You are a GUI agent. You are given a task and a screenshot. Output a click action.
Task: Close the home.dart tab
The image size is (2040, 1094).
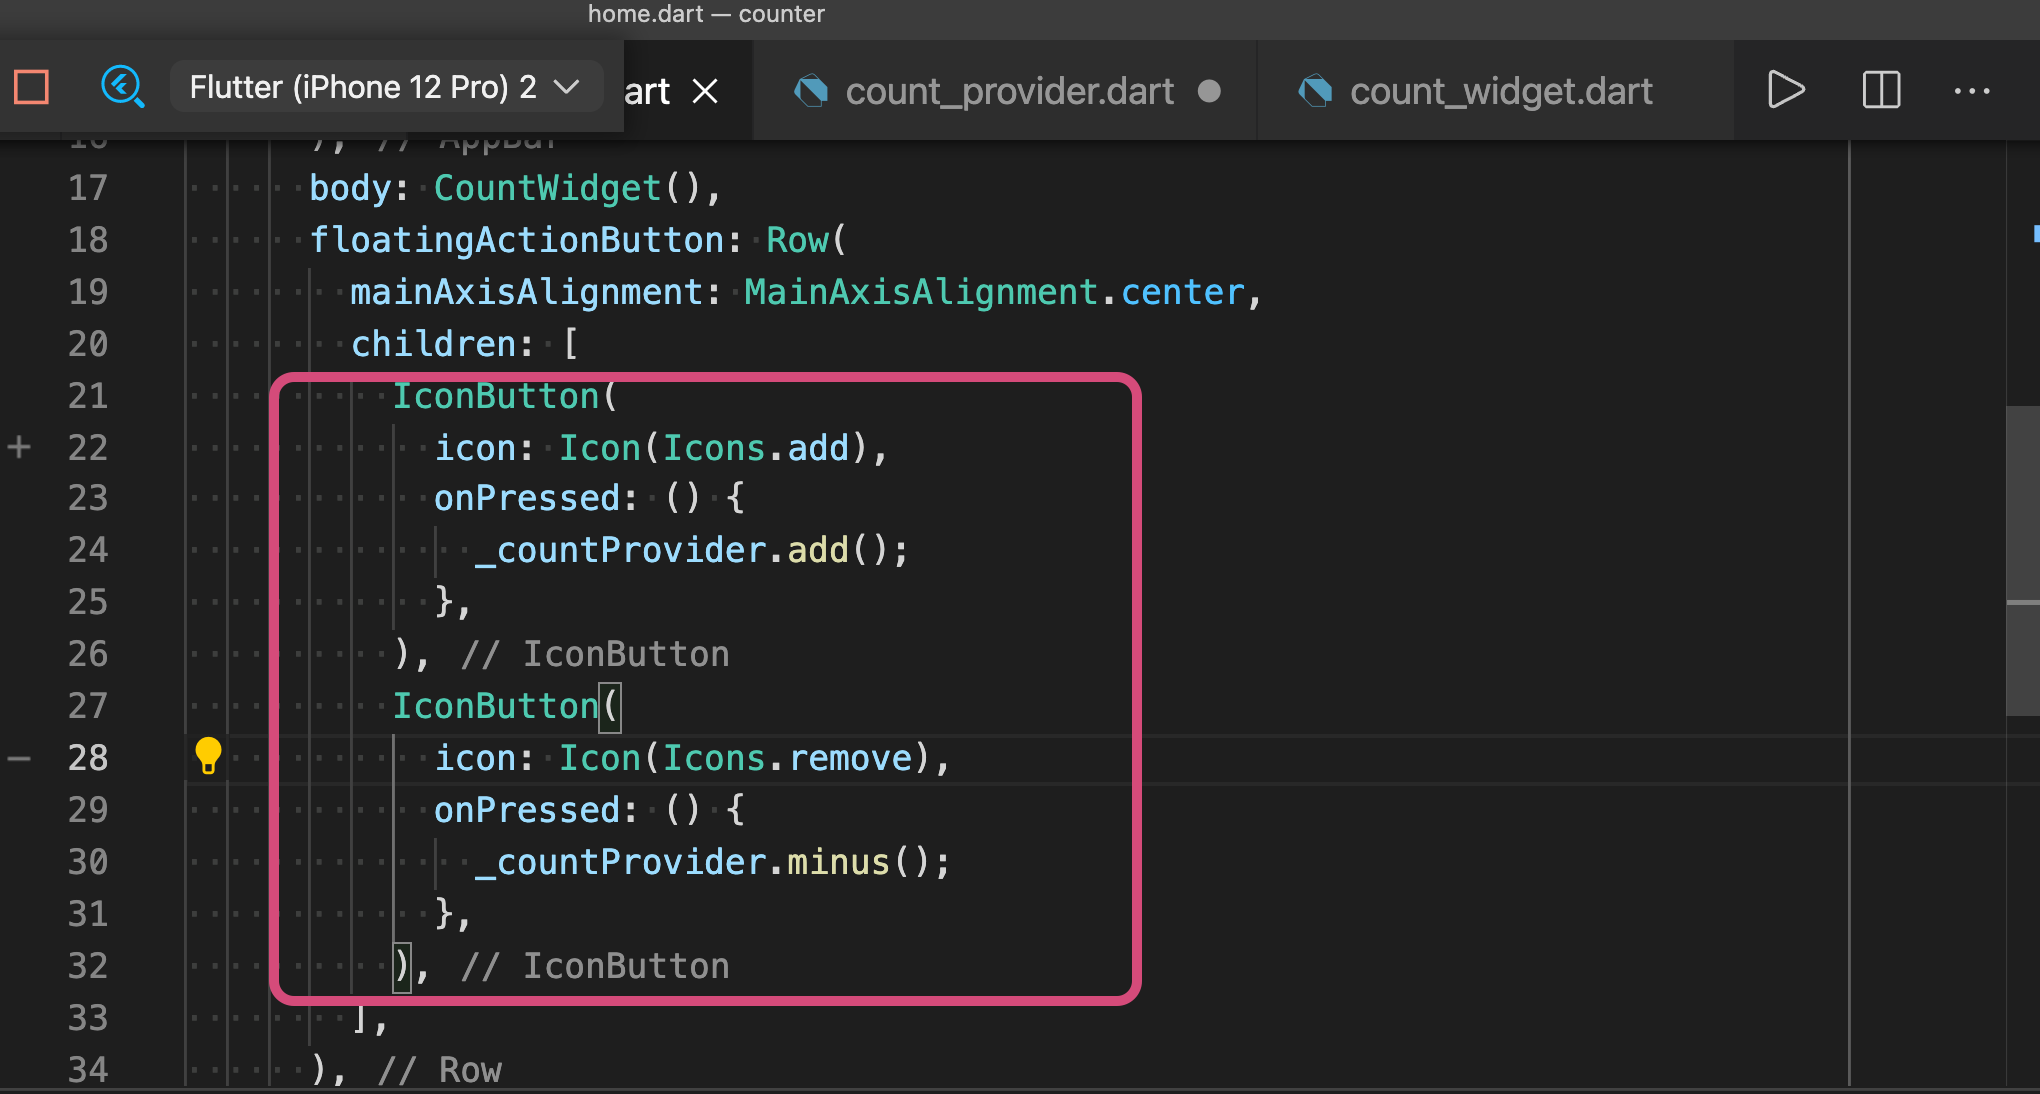[706, 92]
